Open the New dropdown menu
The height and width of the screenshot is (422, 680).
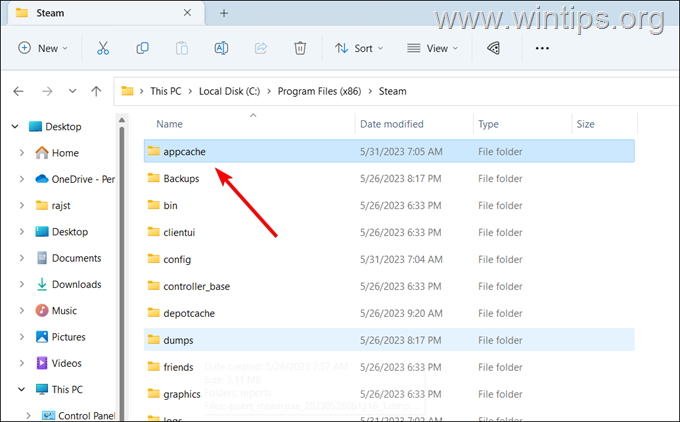pyautogui.click(x=43, y=48)
